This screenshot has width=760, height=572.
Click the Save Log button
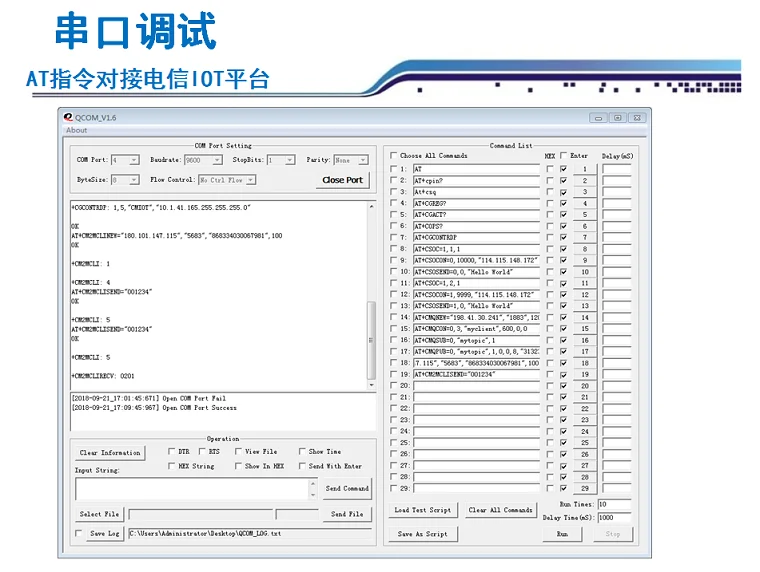(x=105, y=533)
